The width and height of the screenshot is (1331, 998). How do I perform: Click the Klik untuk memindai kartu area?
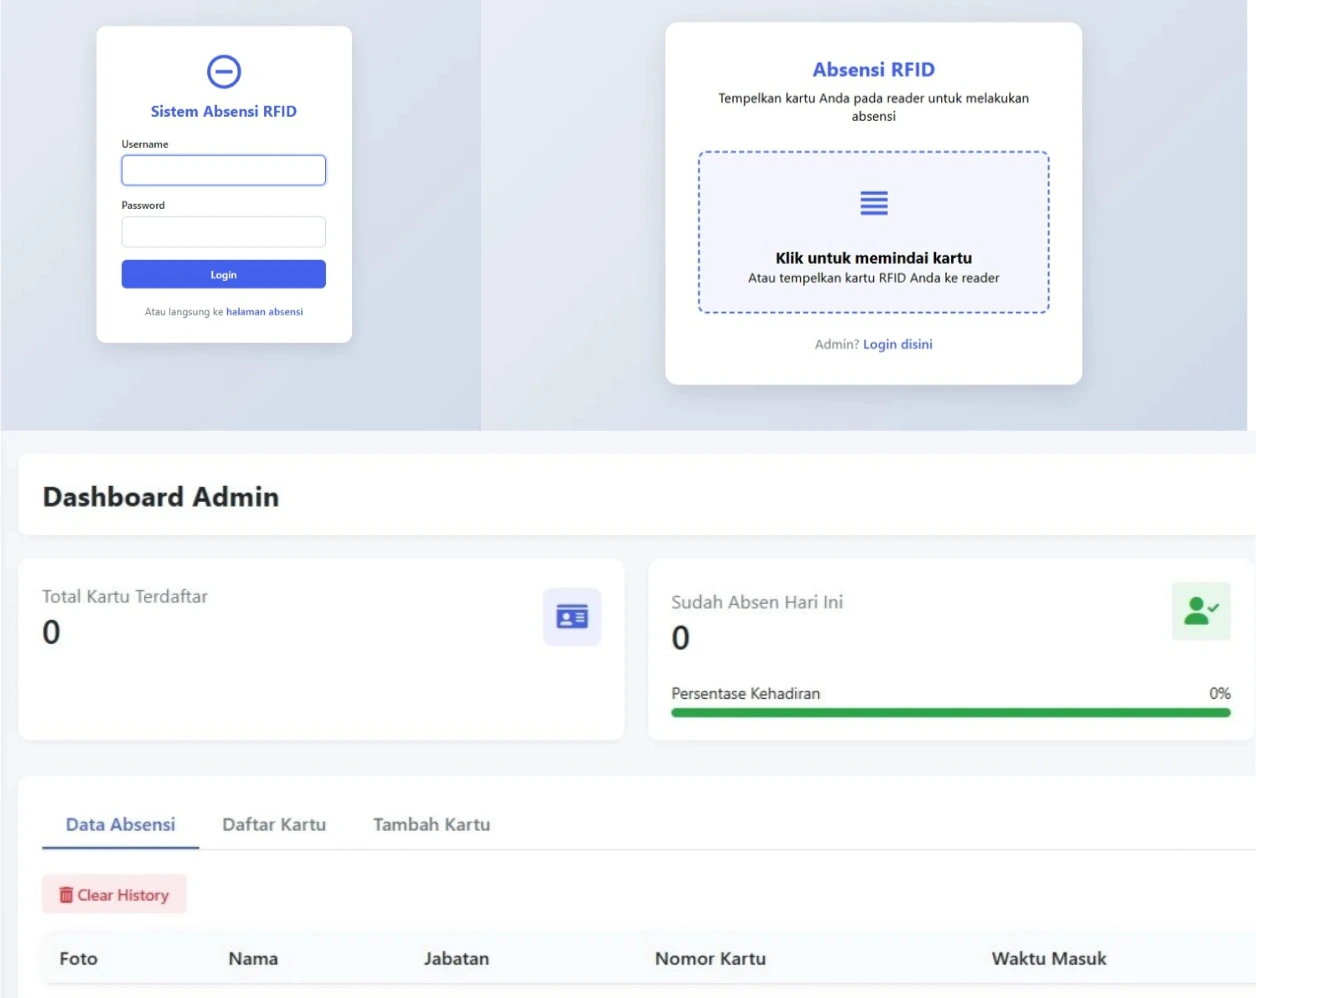point(874,232)
